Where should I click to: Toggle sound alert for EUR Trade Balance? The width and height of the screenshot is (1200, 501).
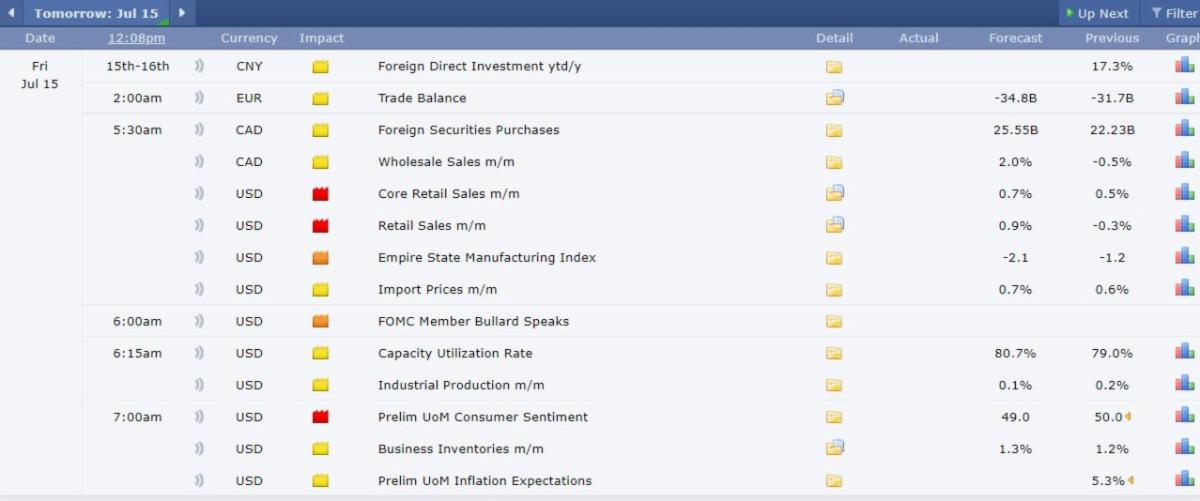coord(199,98)
